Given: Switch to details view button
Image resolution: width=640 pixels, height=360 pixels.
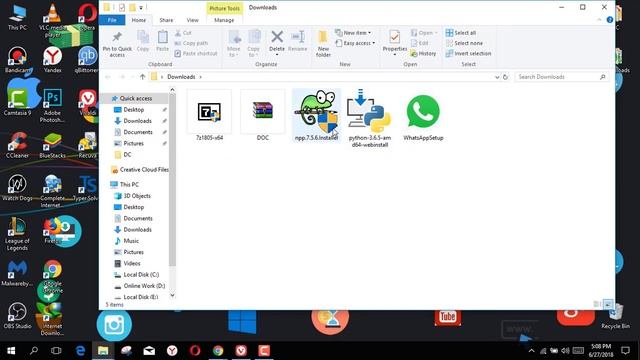Looking at the screenshot, I should (597, 304).
